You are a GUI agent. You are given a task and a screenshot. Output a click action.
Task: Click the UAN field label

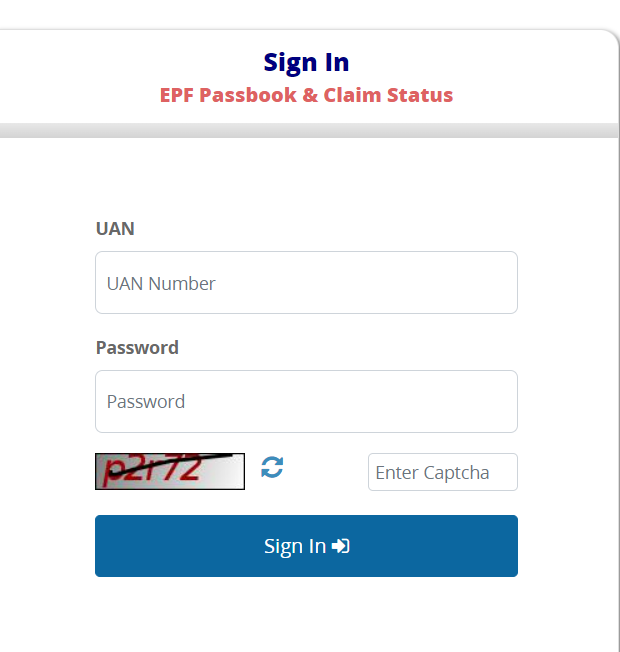tap(115, 229)
